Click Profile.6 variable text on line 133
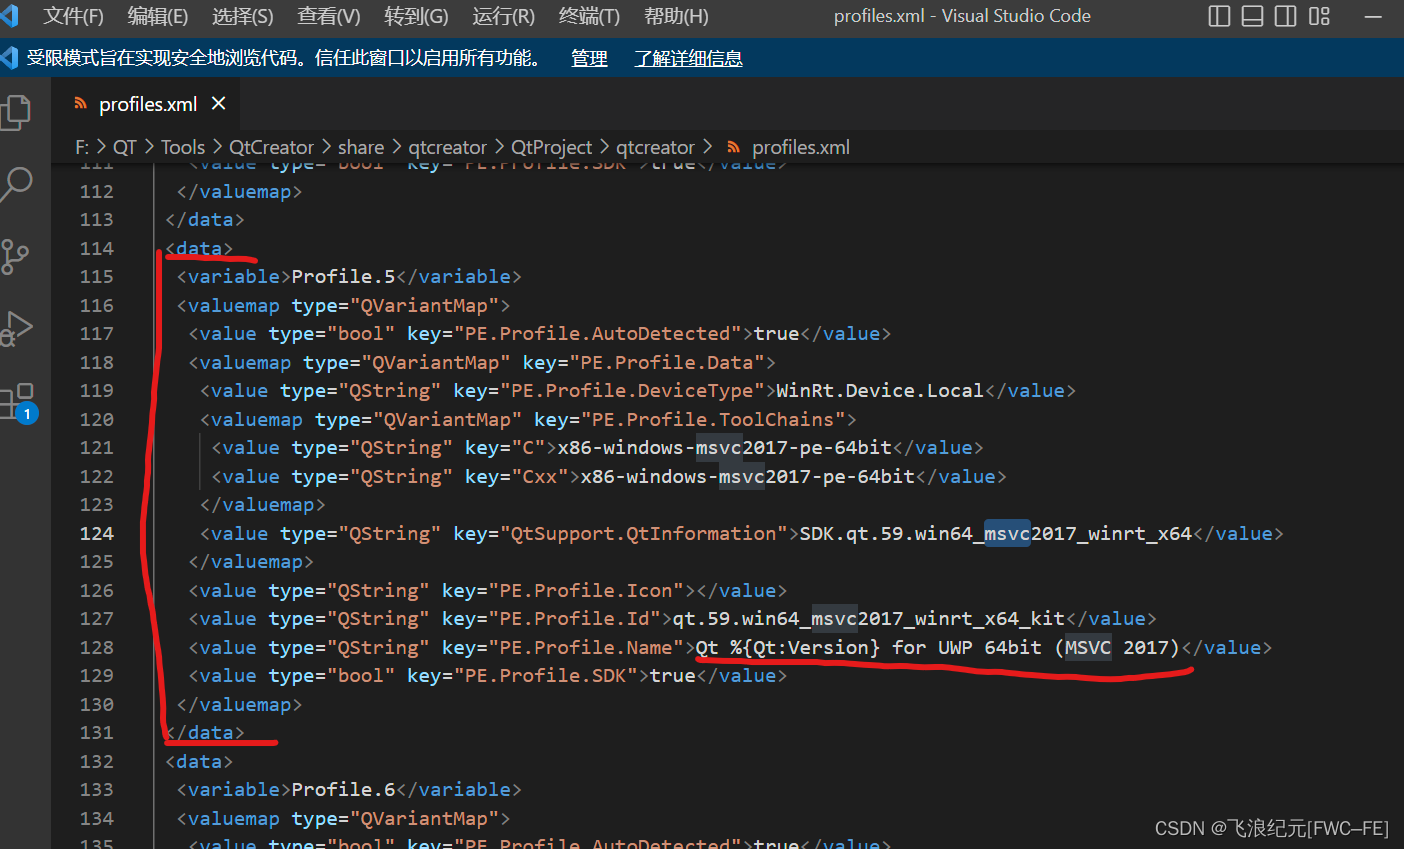1404x849 pixels. click(x=343, y=789)
